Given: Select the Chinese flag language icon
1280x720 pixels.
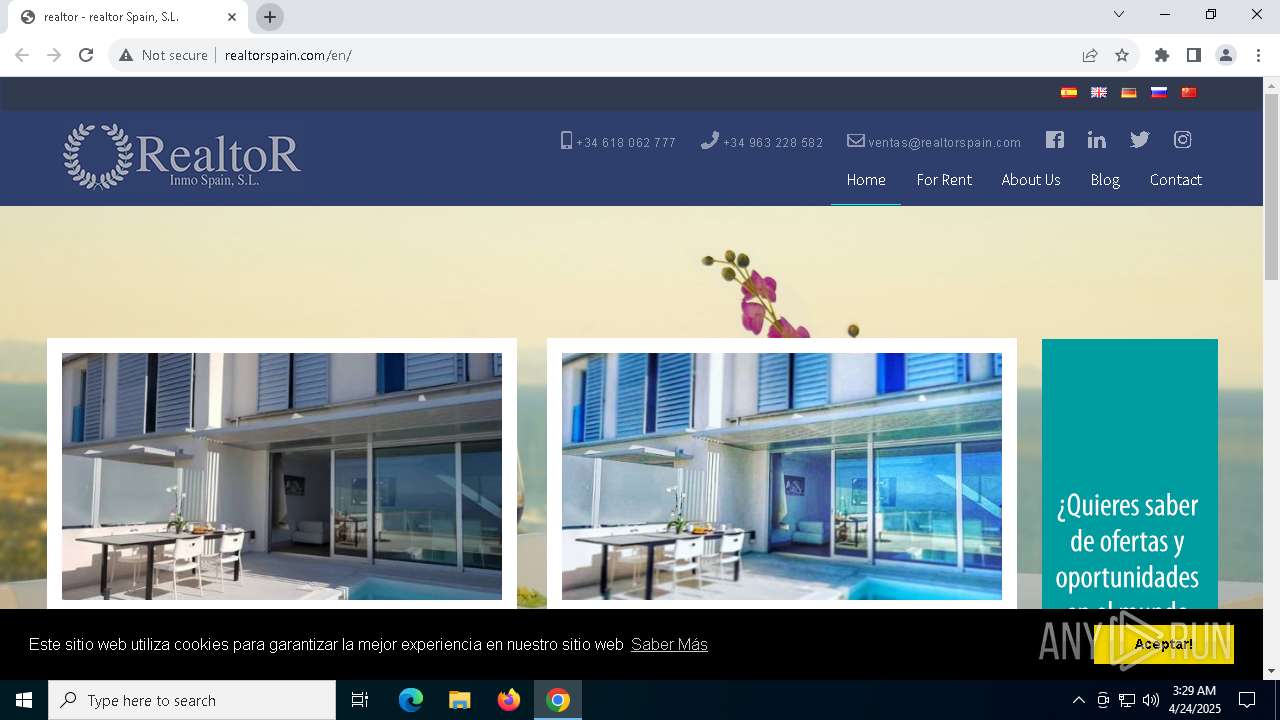Looking at the screenshot, I should pos(1189,92).
